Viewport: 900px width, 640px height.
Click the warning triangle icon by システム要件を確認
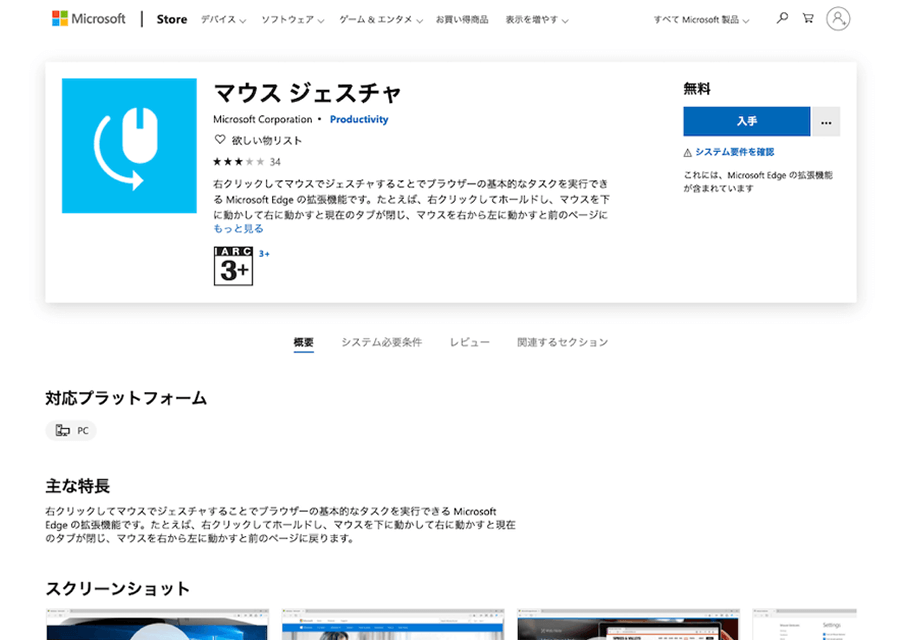[688, 153]
